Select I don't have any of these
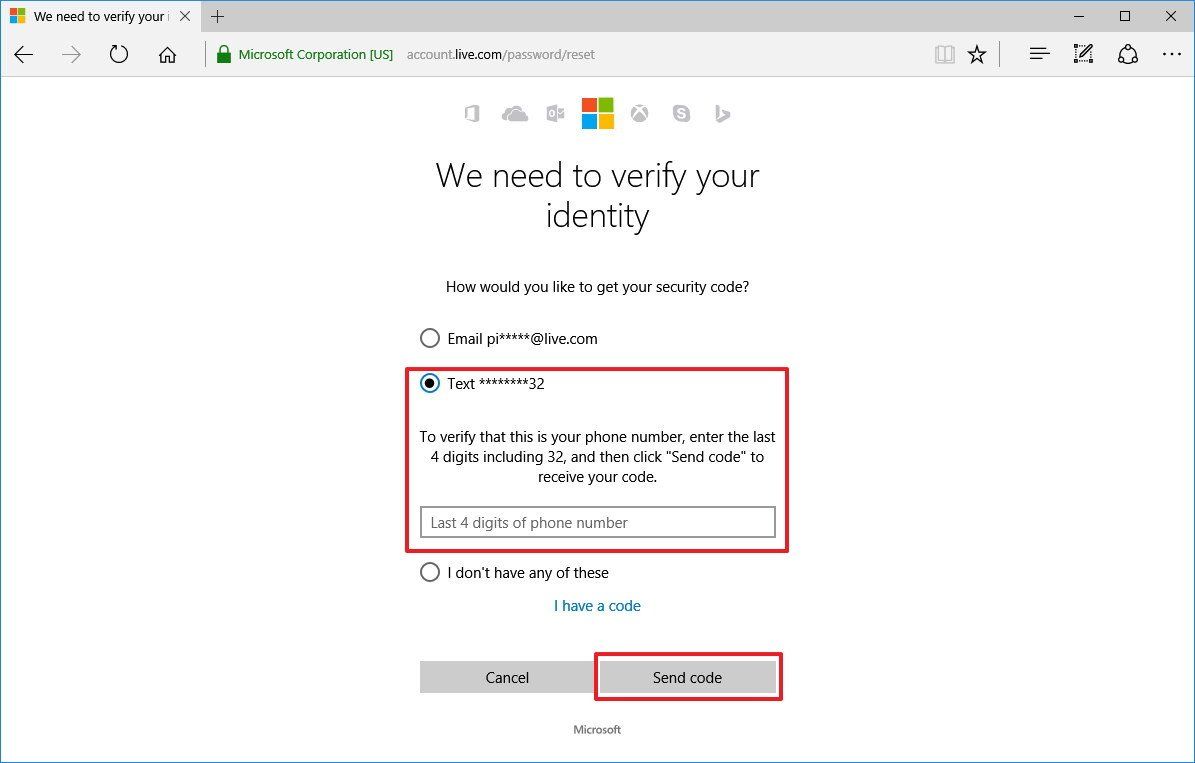 pyautogui.click(x=430, y=572)
